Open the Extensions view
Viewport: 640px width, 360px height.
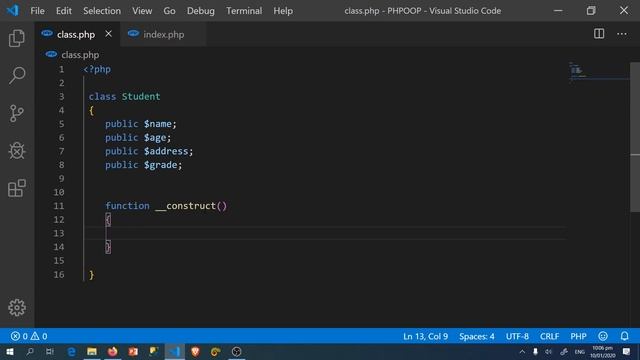17,188
